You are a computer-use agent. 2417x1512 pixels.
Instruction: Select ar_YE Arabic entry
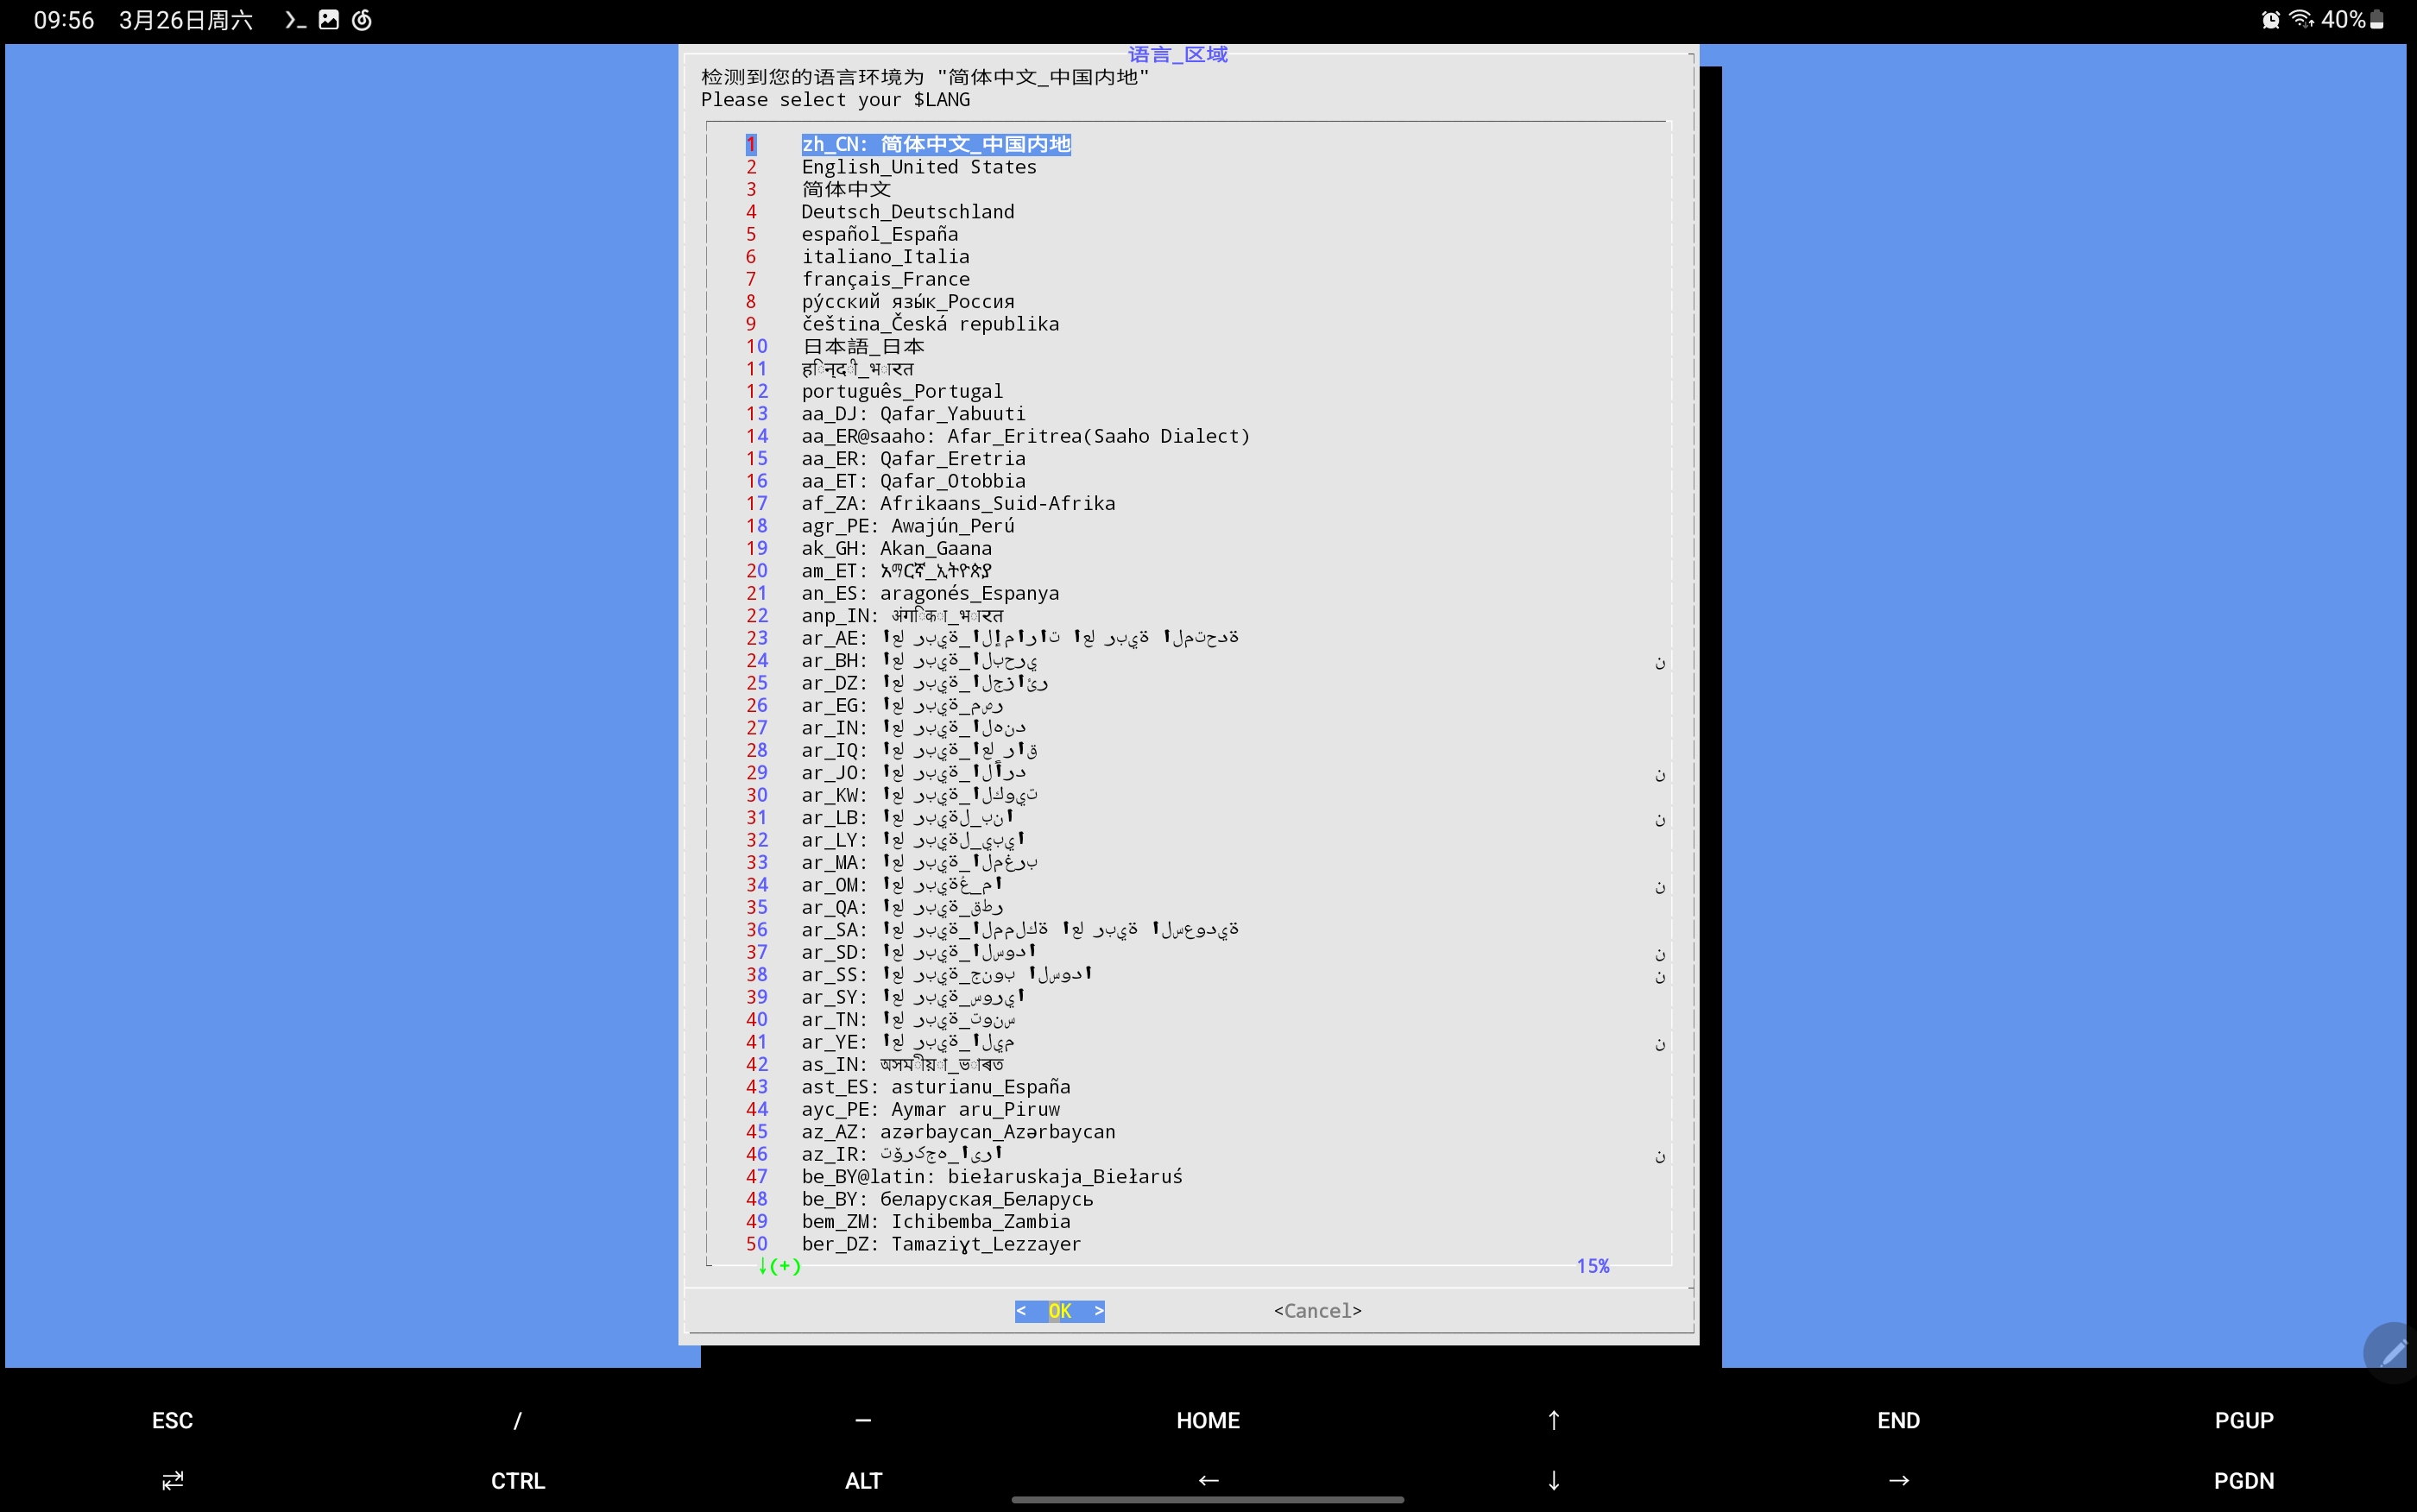(x=908, y=1042)
